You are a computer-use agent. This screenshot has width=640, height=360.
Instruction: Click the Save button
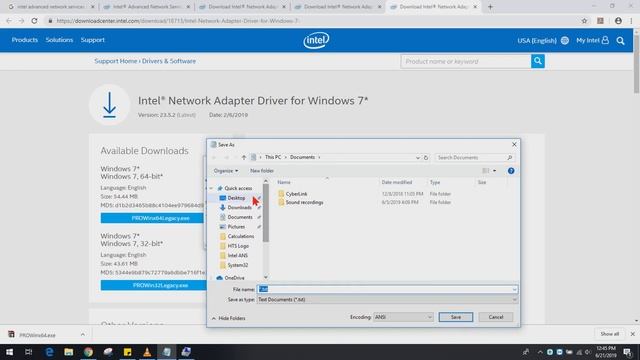[x=456, y=317]
